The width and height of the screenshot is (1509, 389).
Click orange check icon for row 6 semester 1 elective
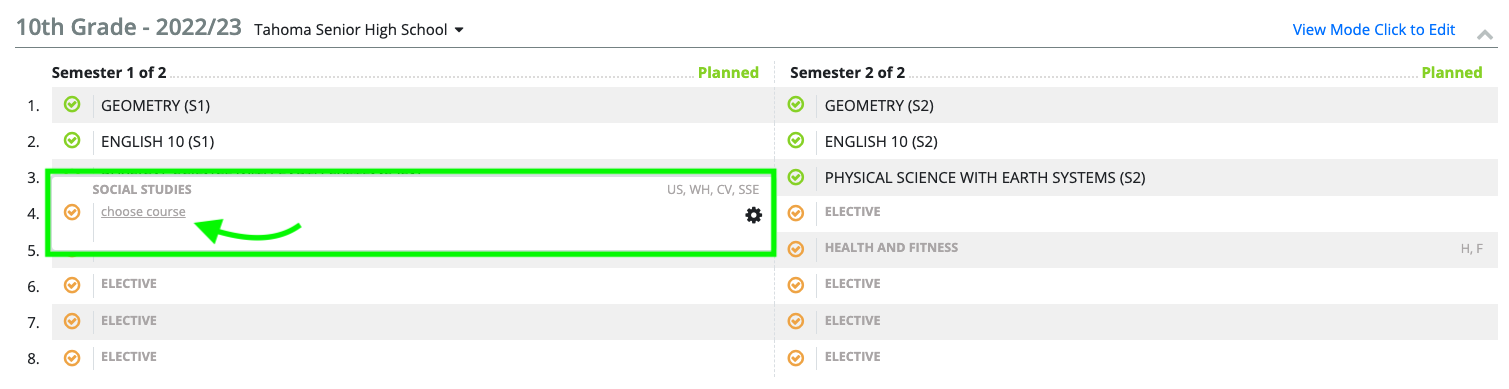click(72, 285)
